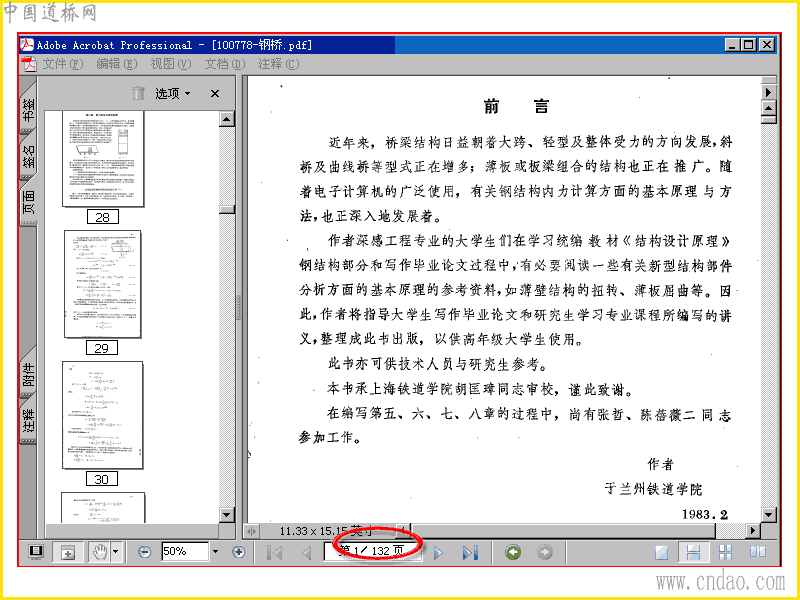Select page 29 thumbnail
This screenshot has height=600, width=800.
click(102, 284)
